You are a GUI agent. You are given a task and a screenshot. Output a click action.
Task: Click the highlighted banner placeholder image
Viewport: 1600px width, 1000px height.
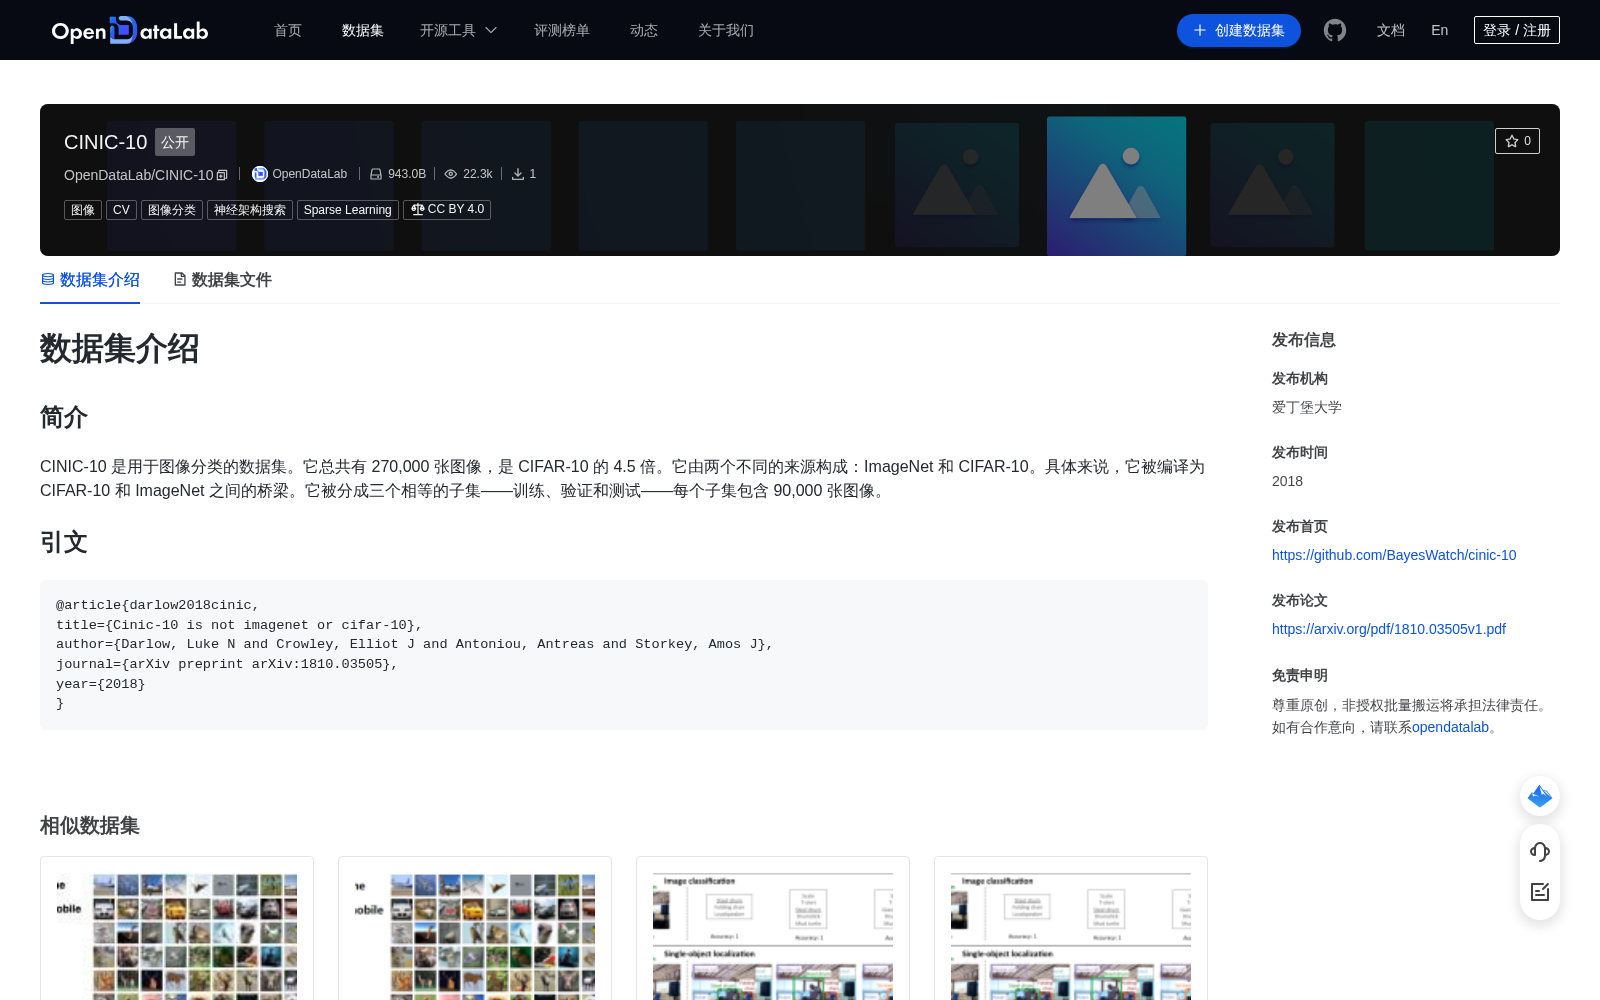[1116, 186]
